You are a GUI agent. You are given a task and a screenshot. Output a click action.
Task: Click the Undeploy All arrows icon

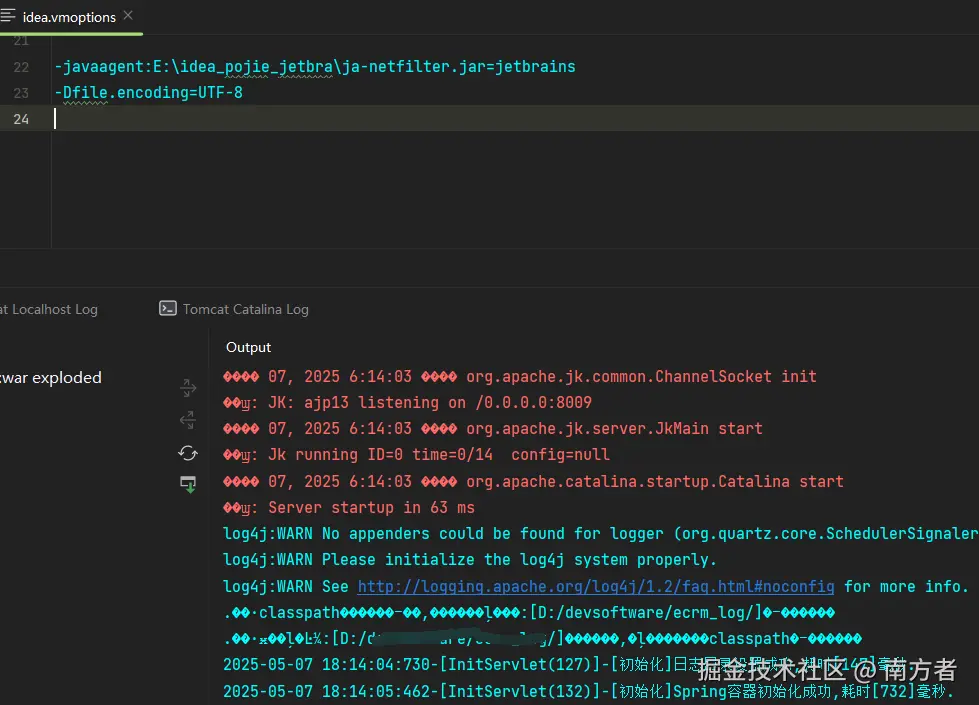pyautogui.click(x=187, y=420)
